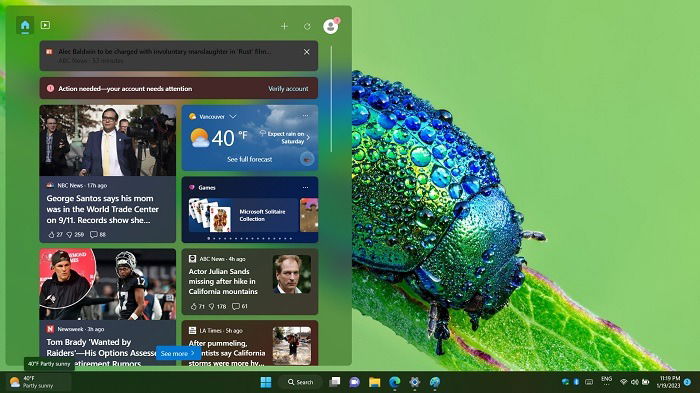Viewport: 700px width, 393px height.
Task: Open Games widget more options ellipsis
Action: (305, 188)
